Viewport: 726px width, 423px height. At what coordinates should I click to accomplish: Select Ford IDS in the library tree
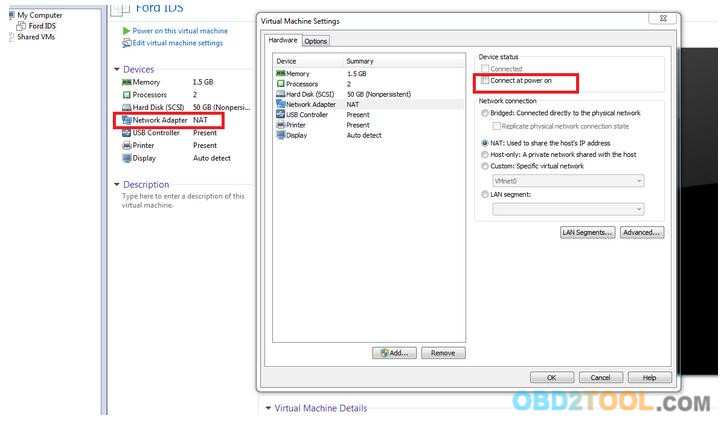coord(42,26)
